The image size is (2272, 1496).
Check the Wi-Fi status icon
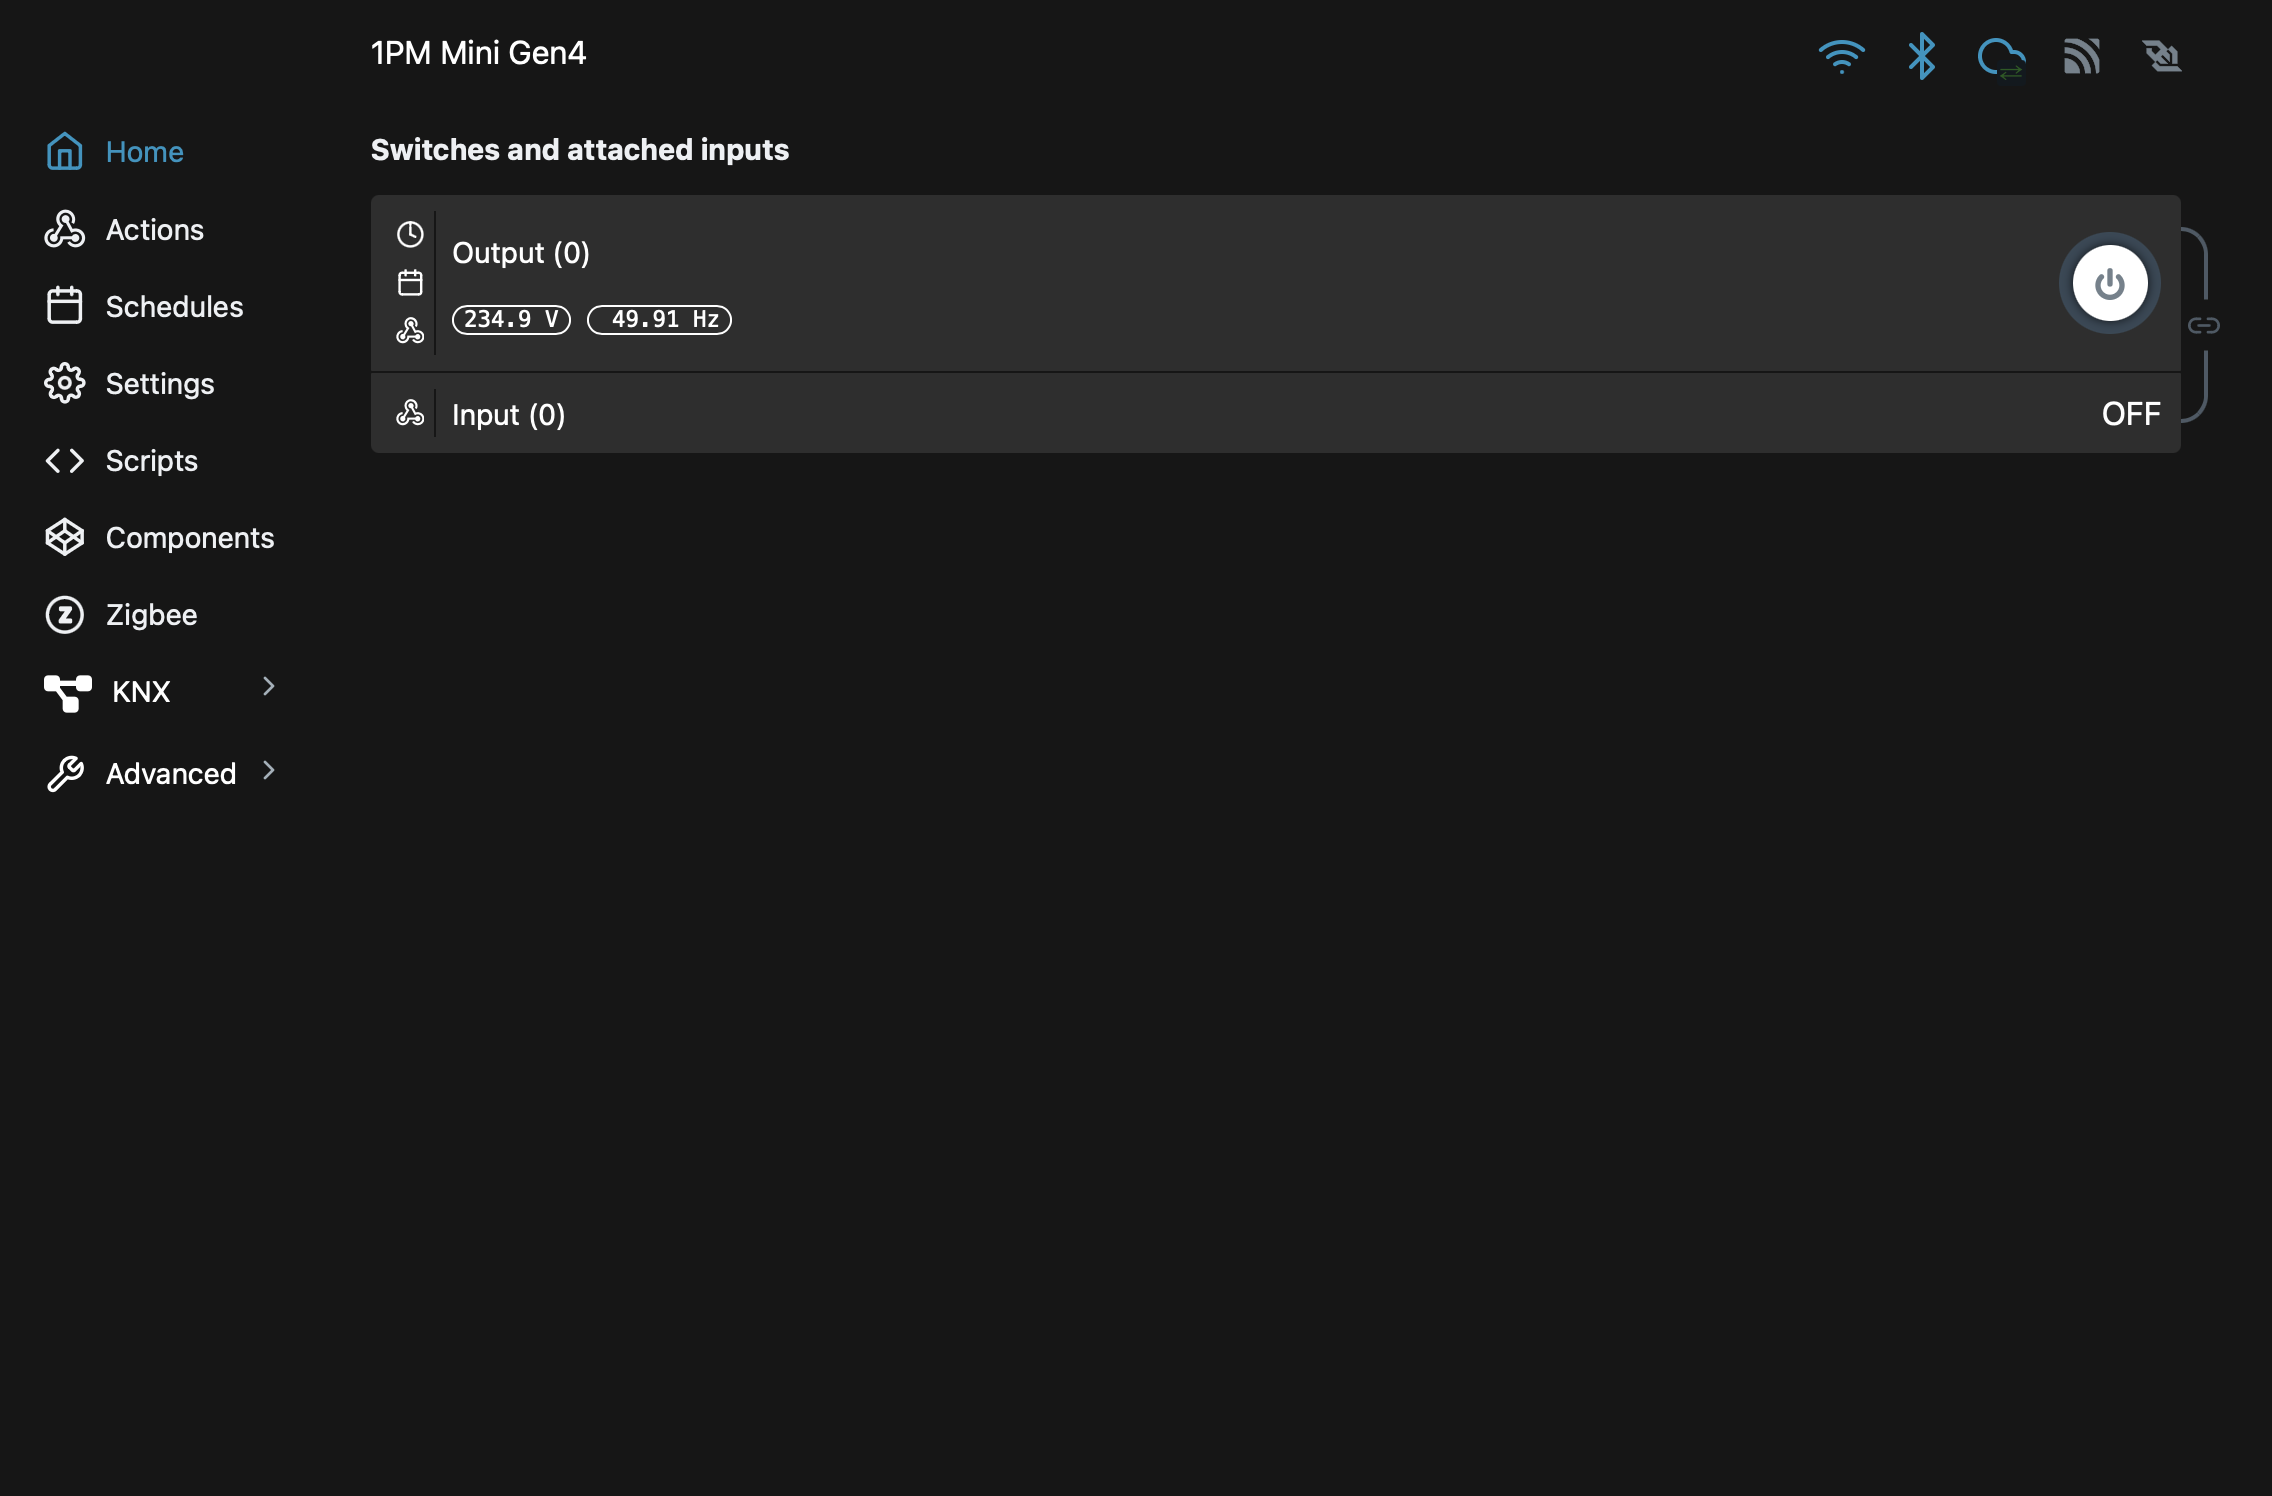pos(1843,57)
